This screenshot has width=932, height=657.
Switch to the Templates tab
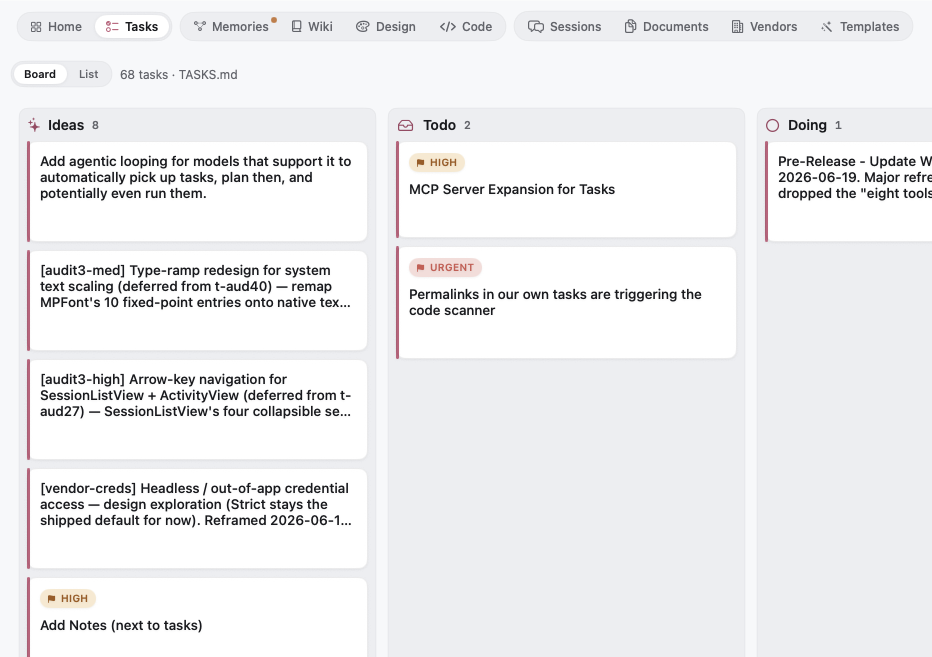click(x=860, y=27)
